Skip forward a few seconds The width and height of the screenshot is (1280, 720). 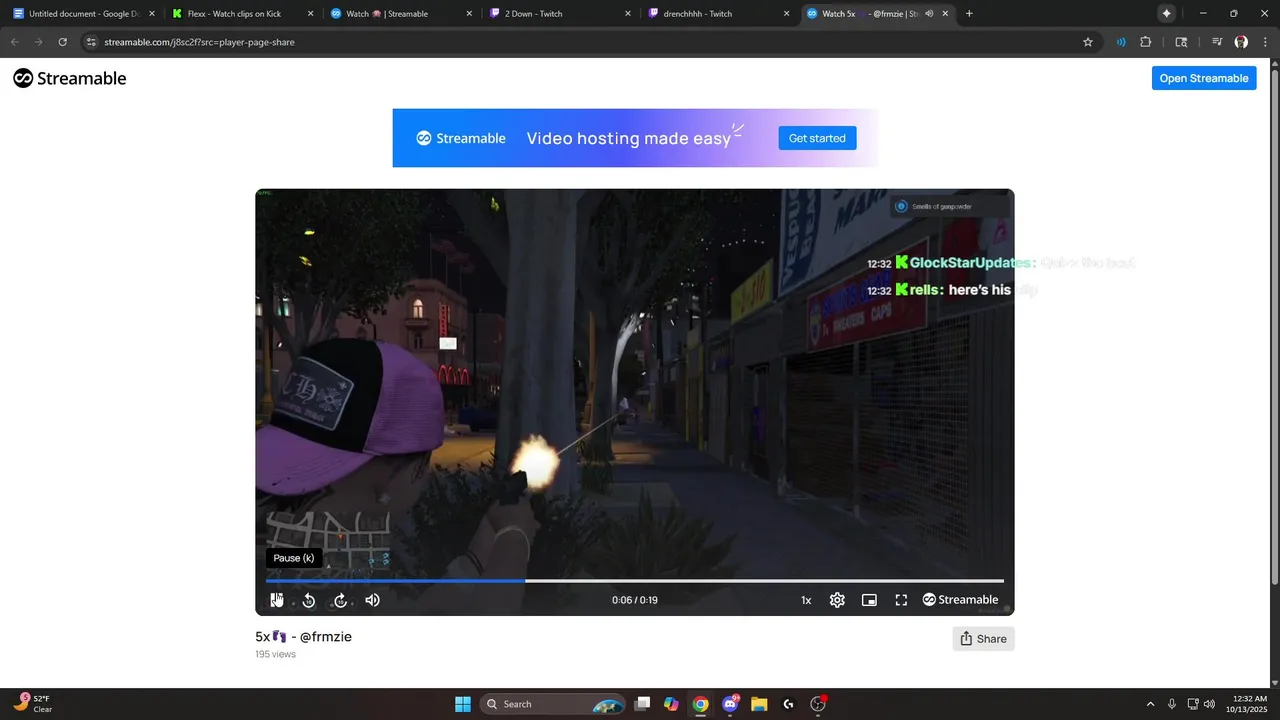[x=340, y=600]
